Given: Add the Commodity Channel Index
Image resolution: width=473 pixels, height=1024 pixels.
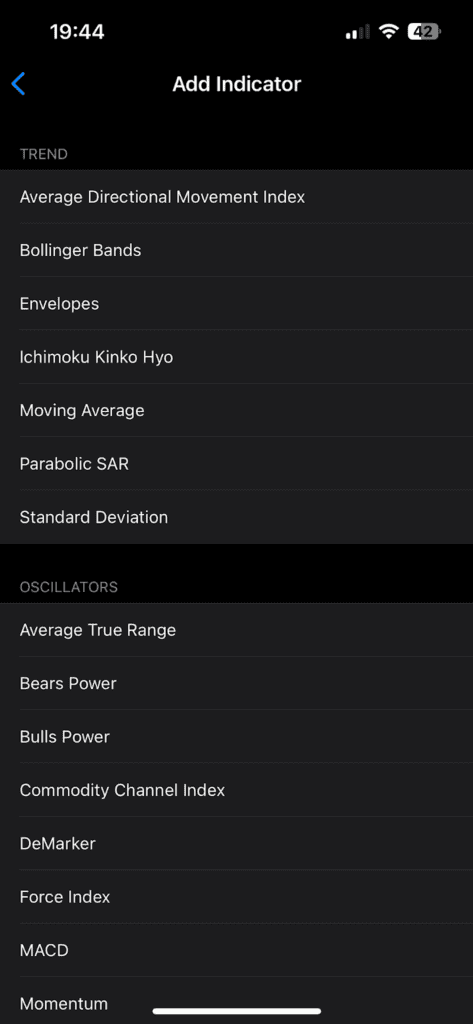Looking at the screenshot, I should click(236, 790).
